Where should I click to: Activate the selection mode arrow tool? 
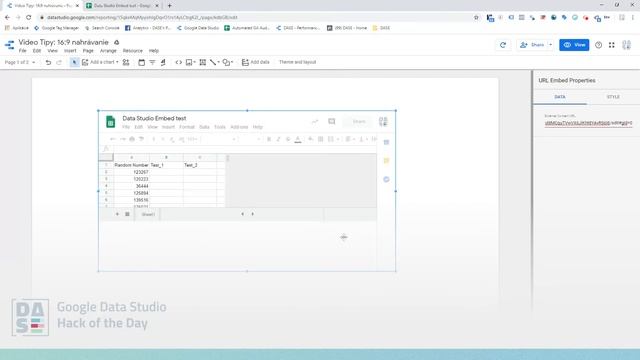point(74,62)
